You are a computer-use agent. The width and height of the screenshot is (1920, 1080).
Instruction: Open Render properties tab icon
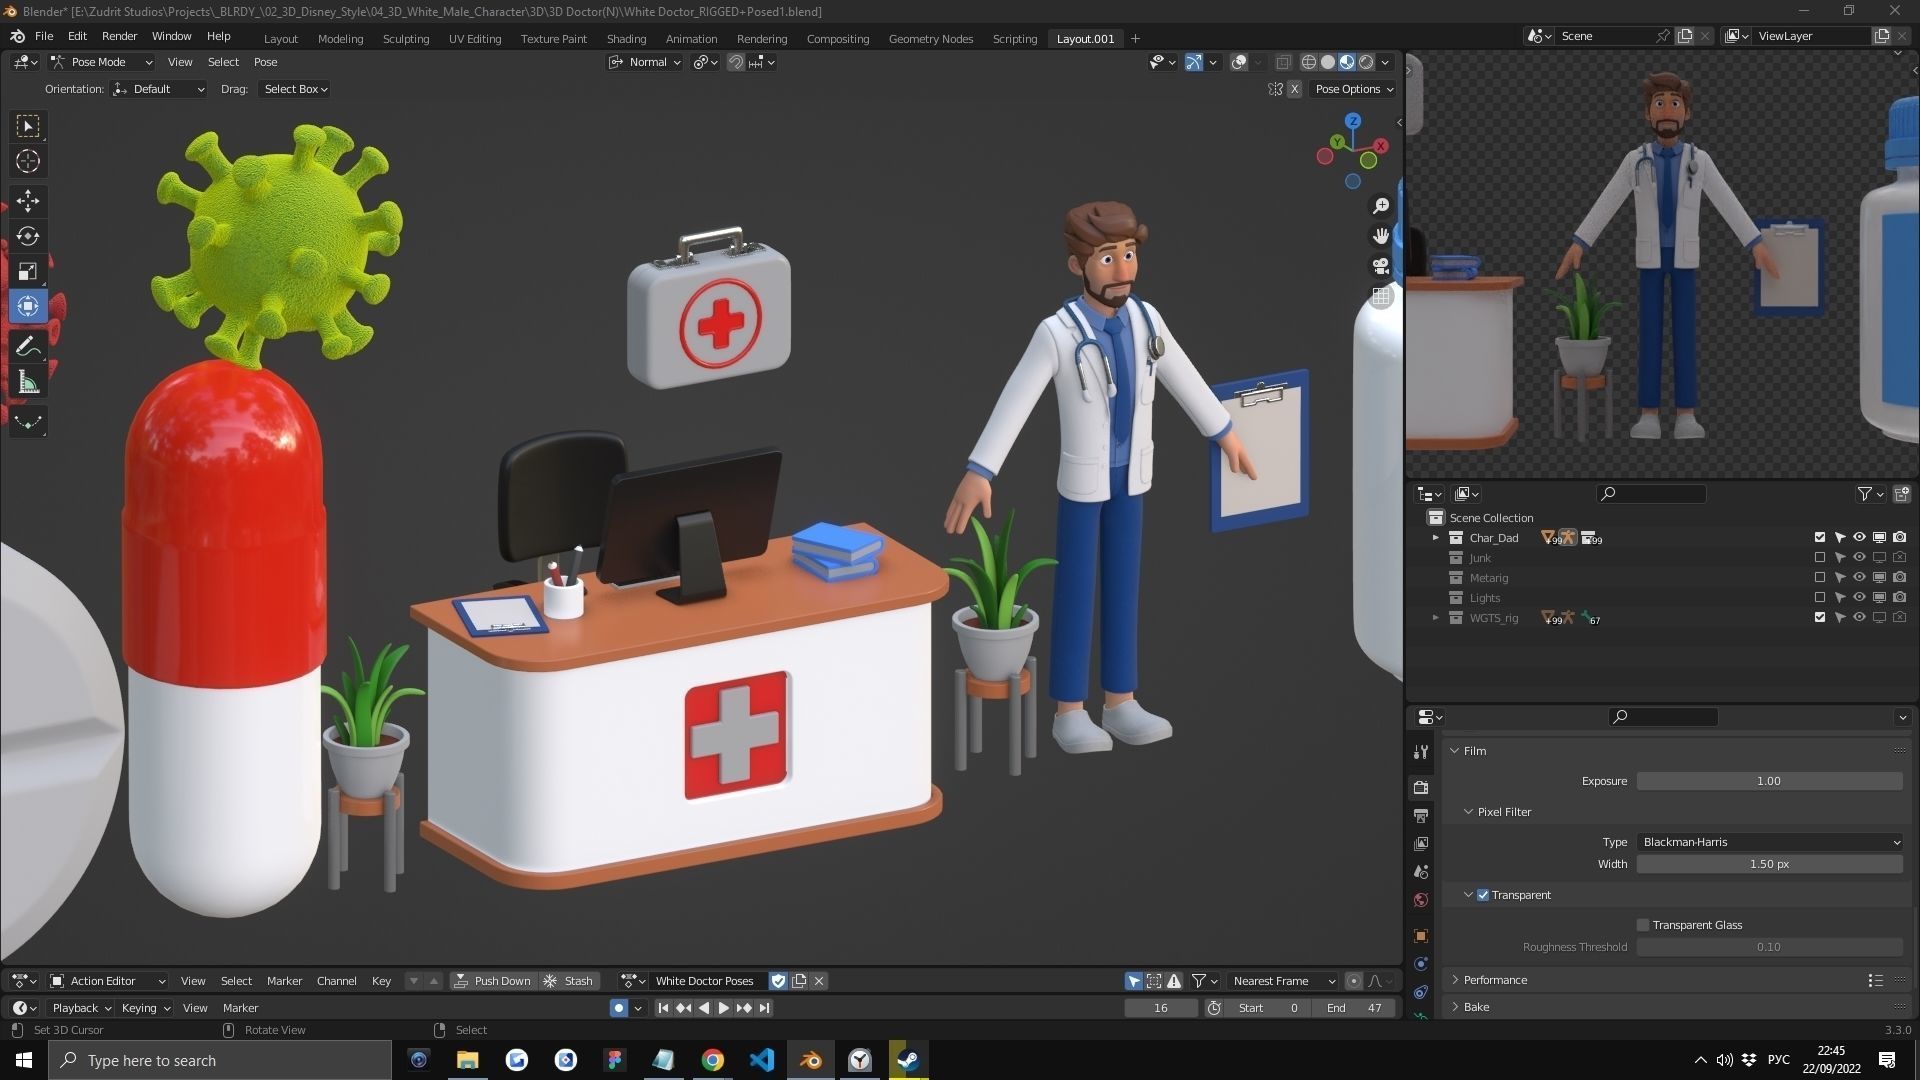[1421, 788]
